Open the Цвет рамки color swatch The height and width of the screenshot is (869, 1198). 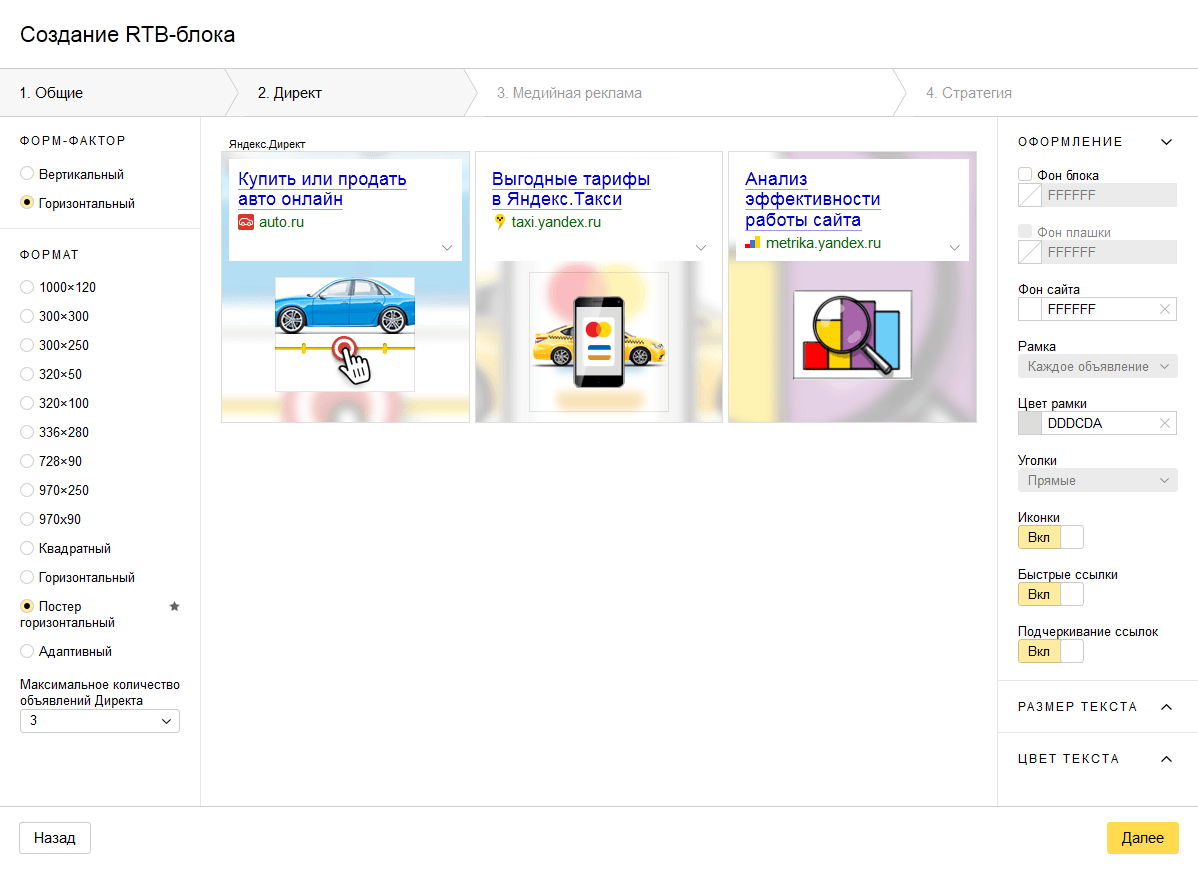pyautogui.click(x=1029, y=424)
